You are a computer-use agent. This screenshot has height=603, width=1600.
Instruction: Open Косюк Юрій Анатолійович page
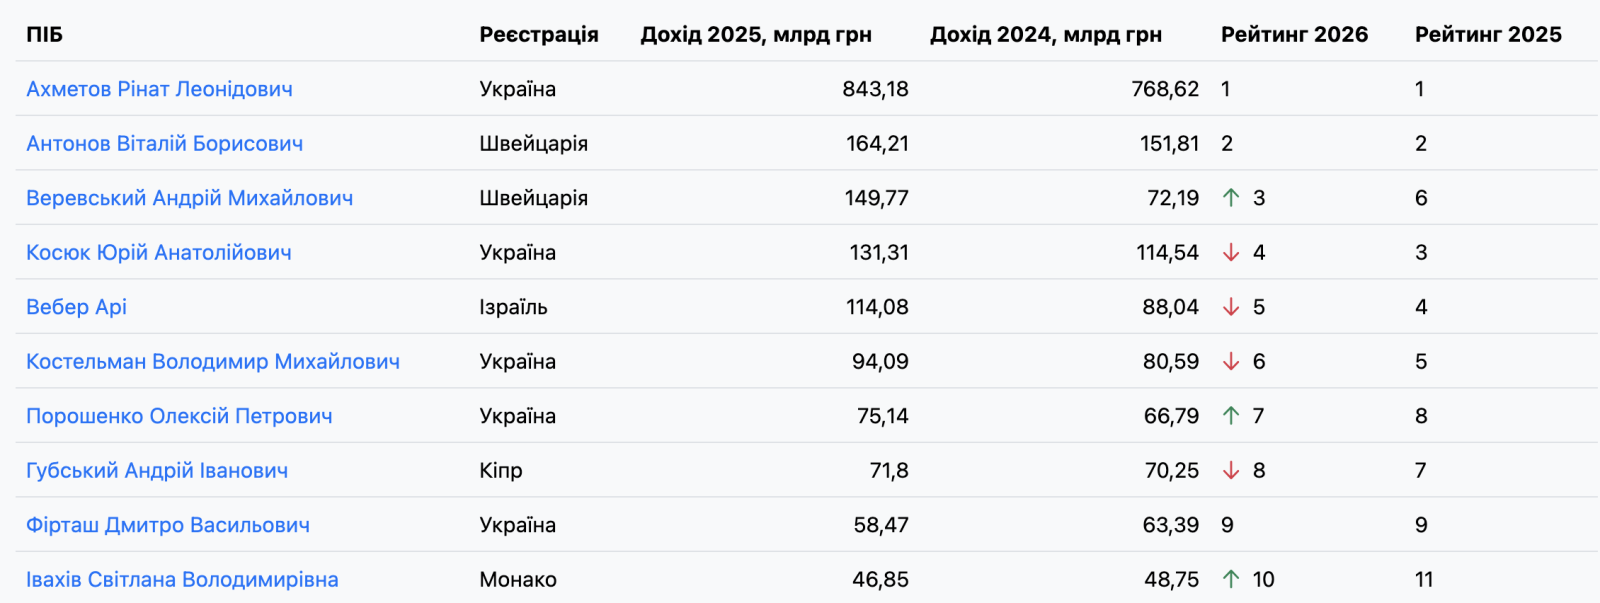pos(159,253)
